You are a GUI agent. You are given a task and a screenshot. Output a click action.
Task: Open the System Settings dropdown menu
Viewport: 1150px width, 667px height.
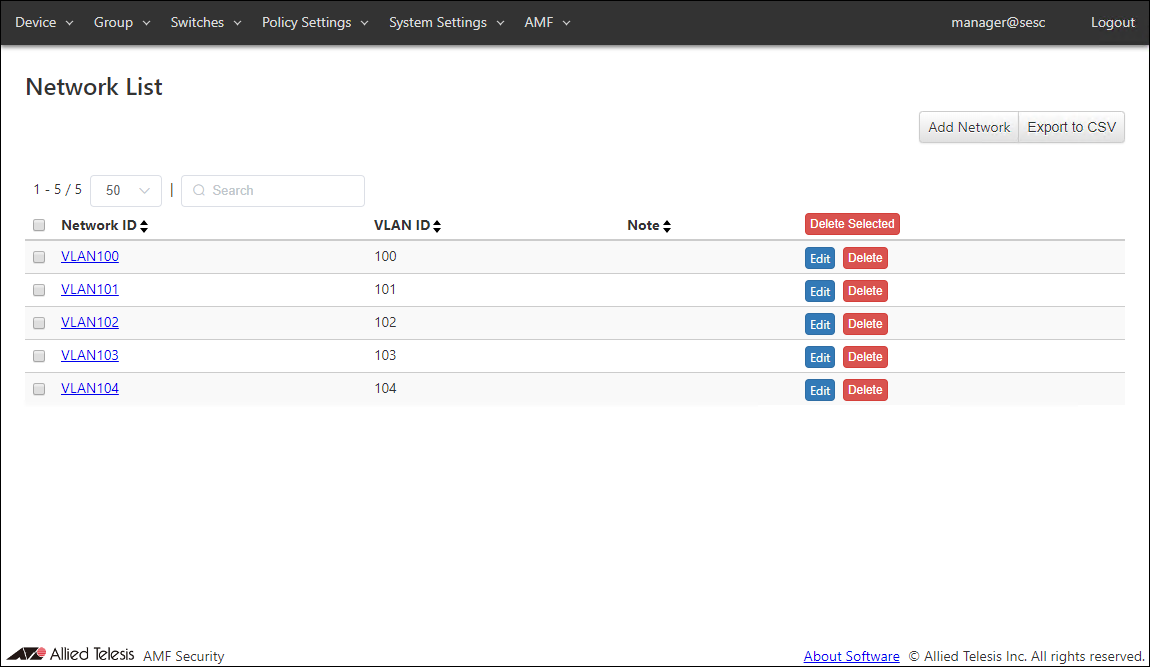coord(446,22)
